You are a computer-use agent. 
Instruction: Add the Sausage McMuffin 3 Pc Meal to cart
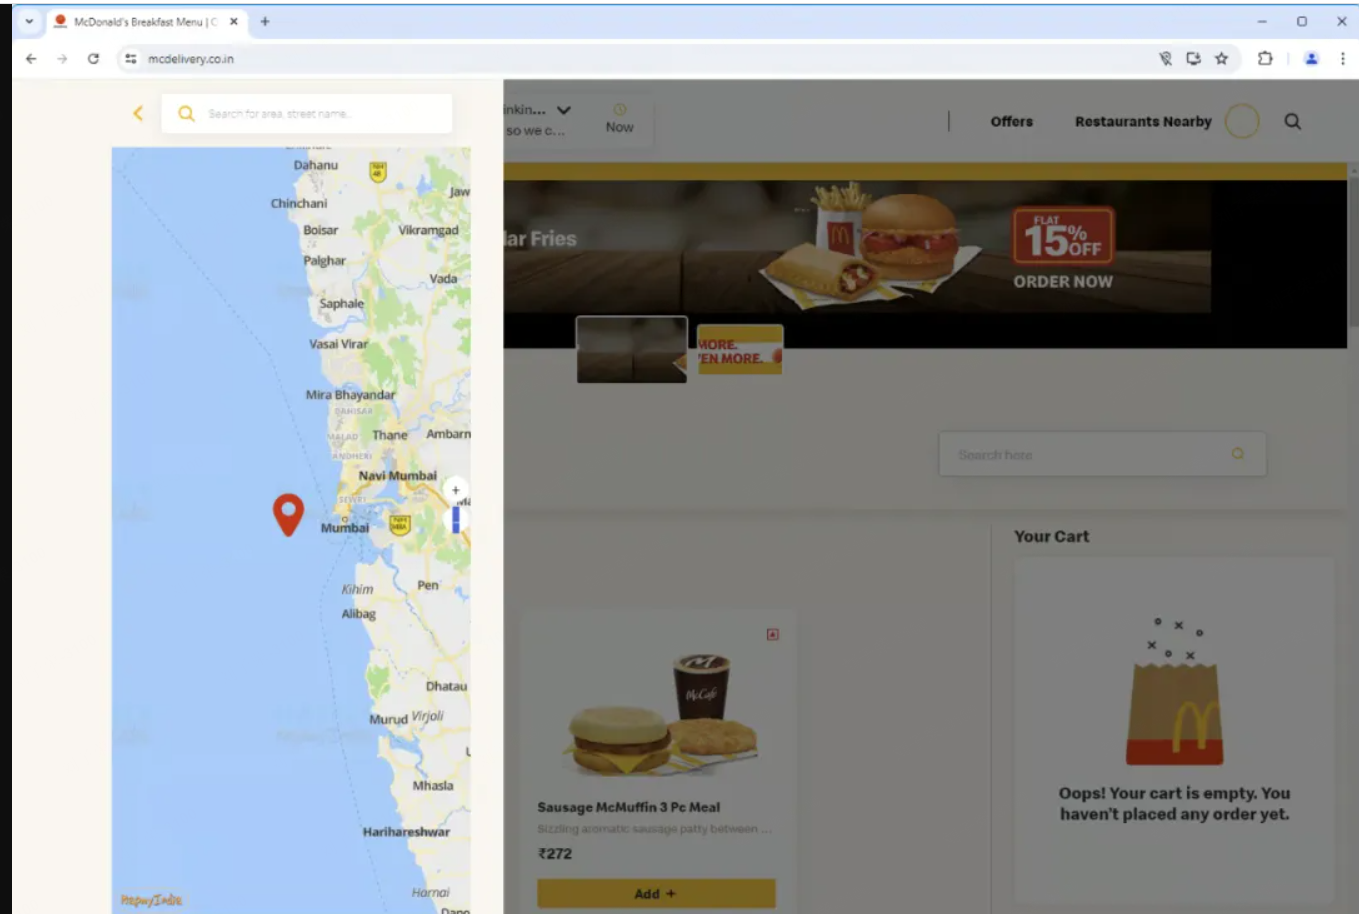click(x=656, y=893)
